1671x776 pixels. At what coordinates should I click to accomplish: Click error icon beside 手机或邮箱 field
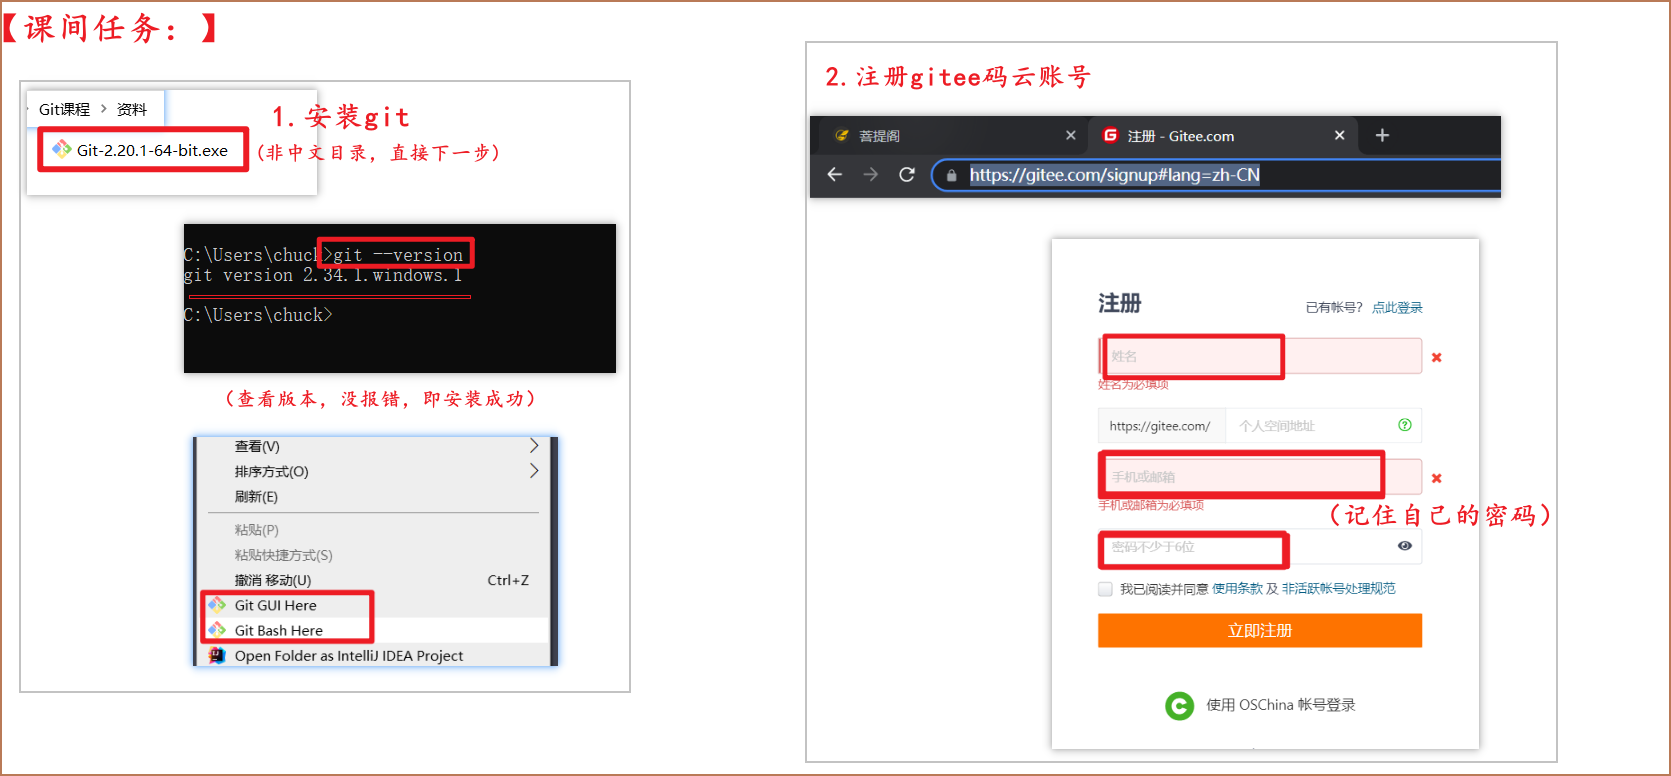[x=1437, y=478]
